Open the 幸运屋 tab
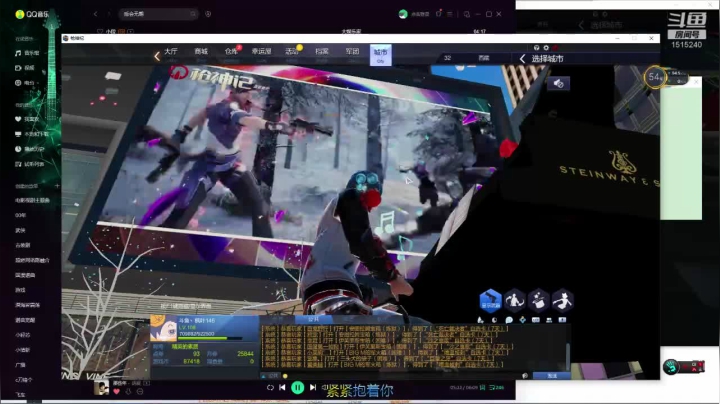 tap(261, 51)
